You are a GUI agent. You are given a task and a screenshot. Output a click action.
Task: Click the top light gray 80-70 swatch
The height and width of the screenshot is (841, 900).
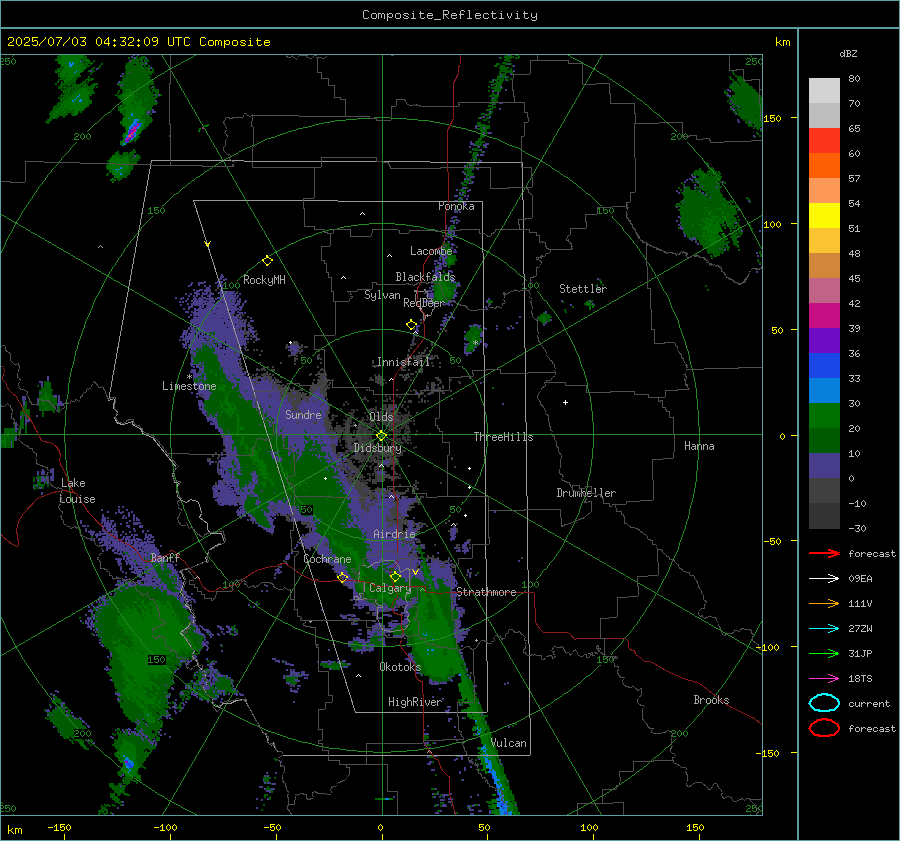click(x=824, y=91)
